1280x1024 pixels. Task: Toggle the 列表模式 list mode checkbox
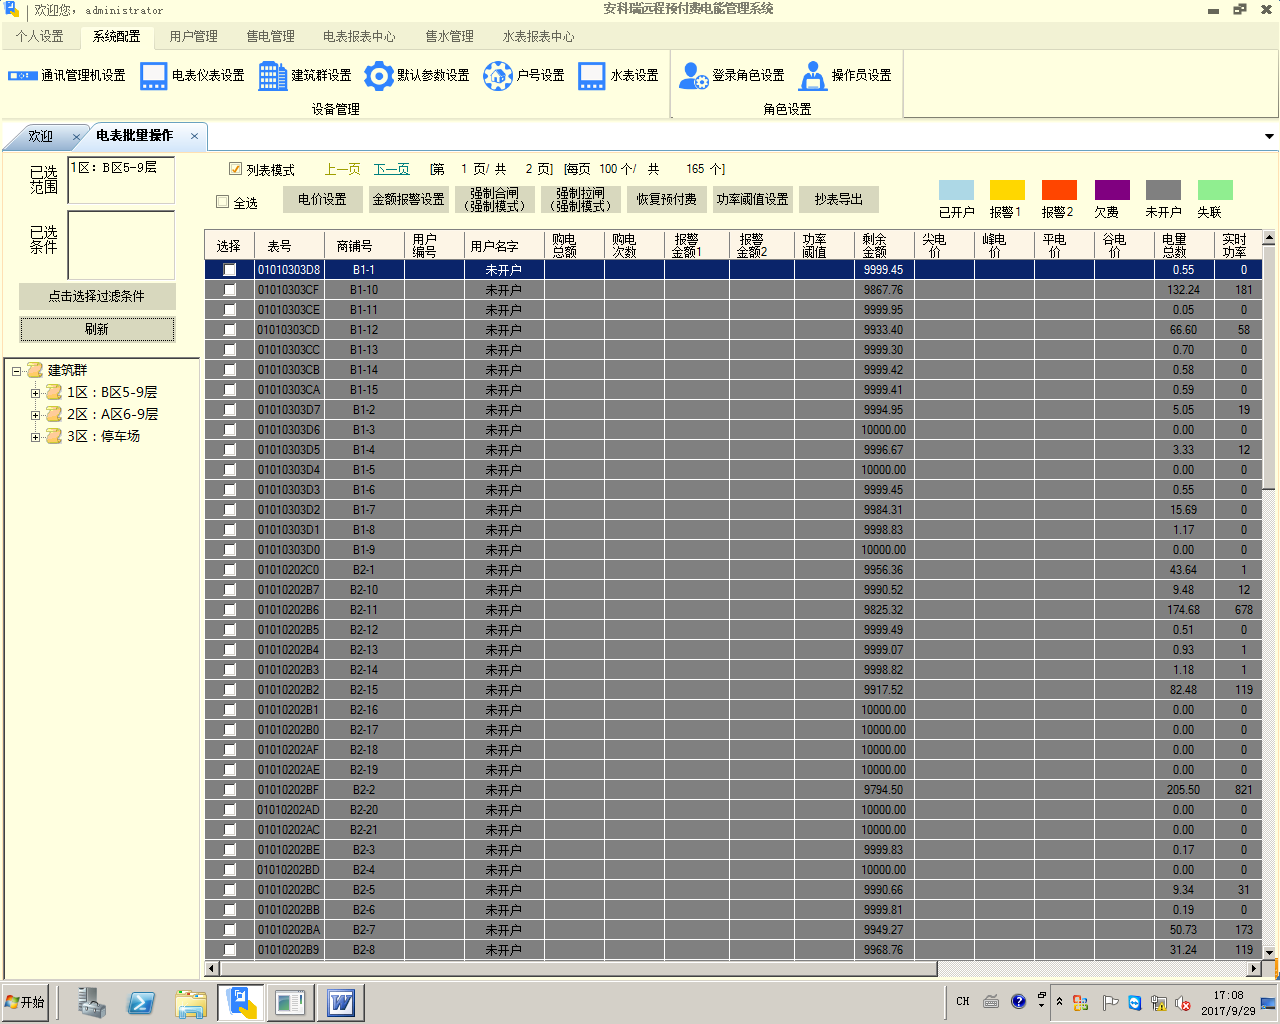[236, 169]
